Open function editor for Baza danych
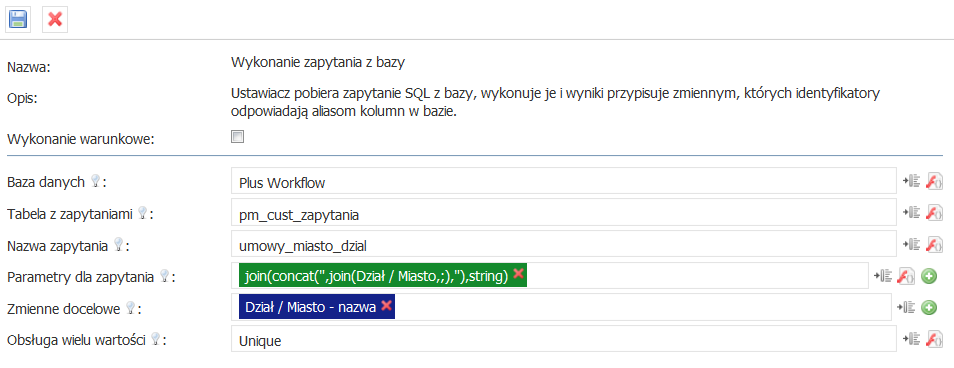954x368 pixels. [x=934, y=181]
